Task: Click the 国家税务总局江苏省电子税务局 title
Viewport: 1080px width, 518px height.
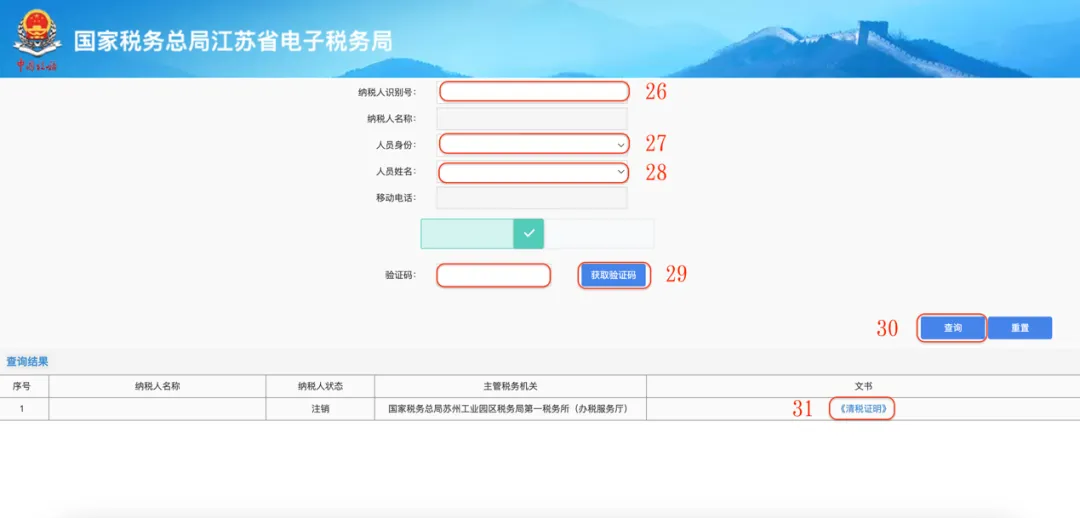Action: [x=233, y=41]
